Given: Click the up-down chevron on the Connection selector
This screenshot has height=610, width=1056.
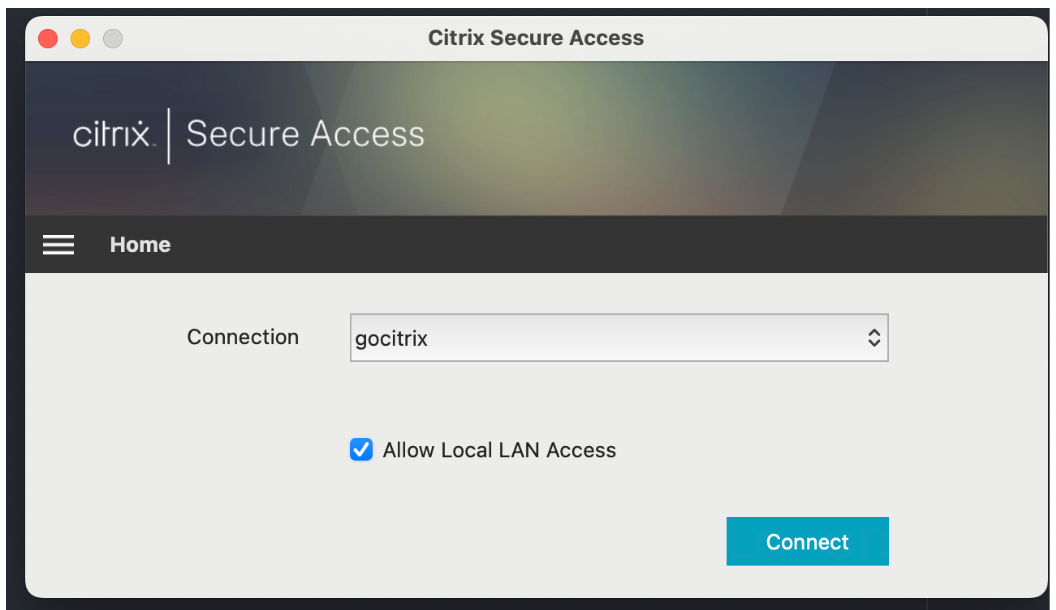Looking at the screenshot, I should click(874, 337).
